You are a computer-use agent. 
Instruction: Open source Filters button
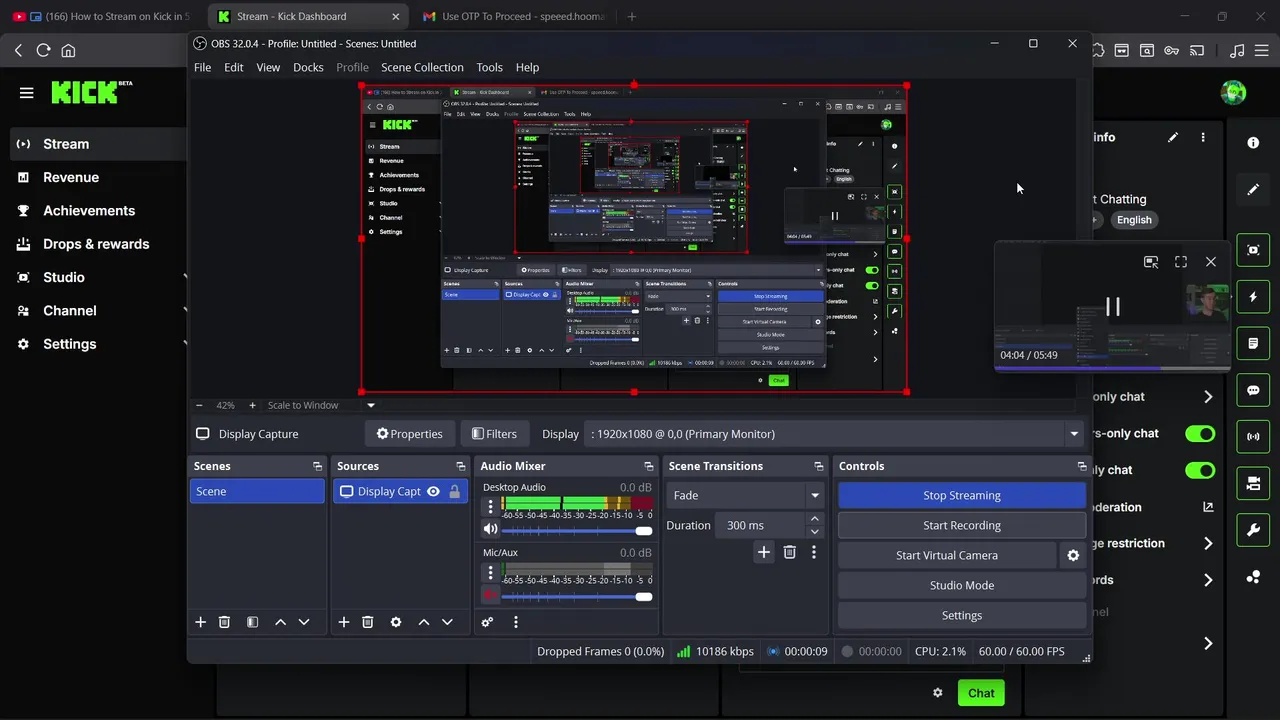click(x=494, y=434)
